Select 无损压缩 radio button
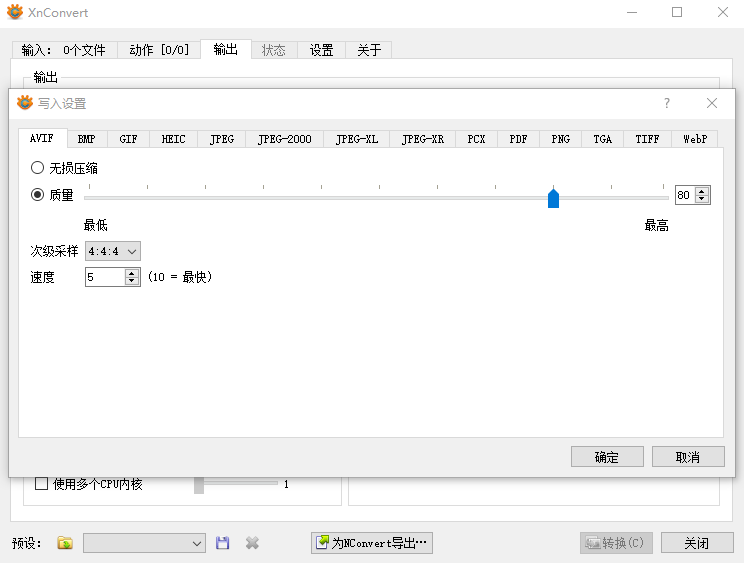This screenshot has width=744, height=563. point(37,168)
